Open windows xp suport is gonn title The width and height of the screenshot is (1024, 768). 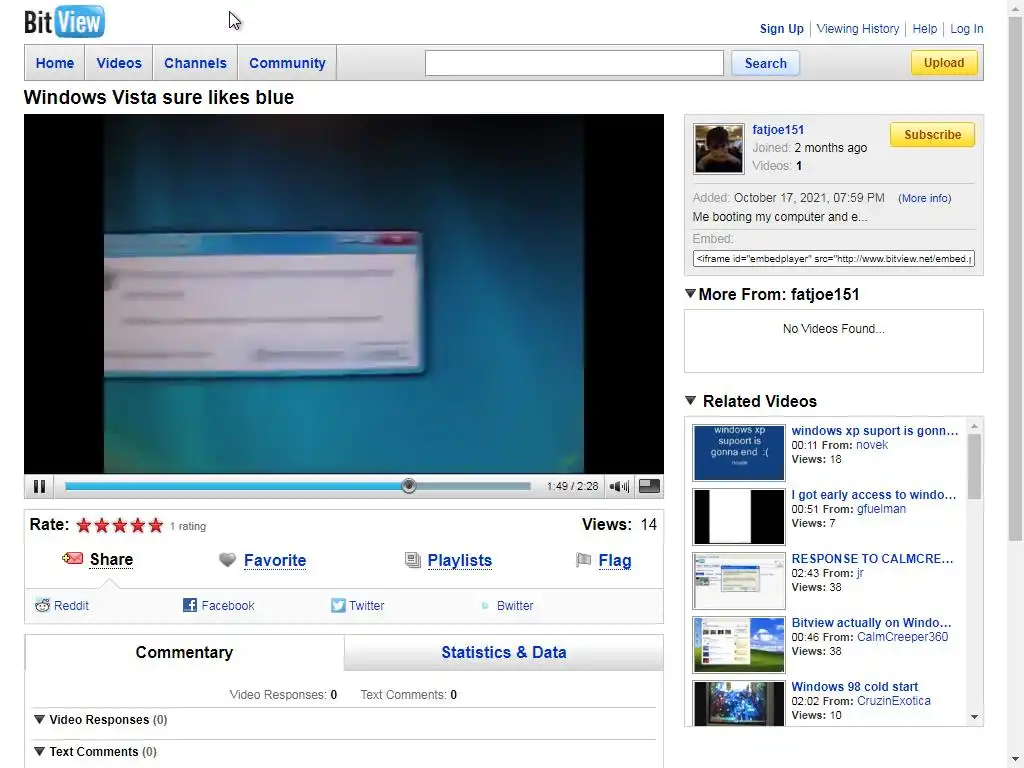874,430
